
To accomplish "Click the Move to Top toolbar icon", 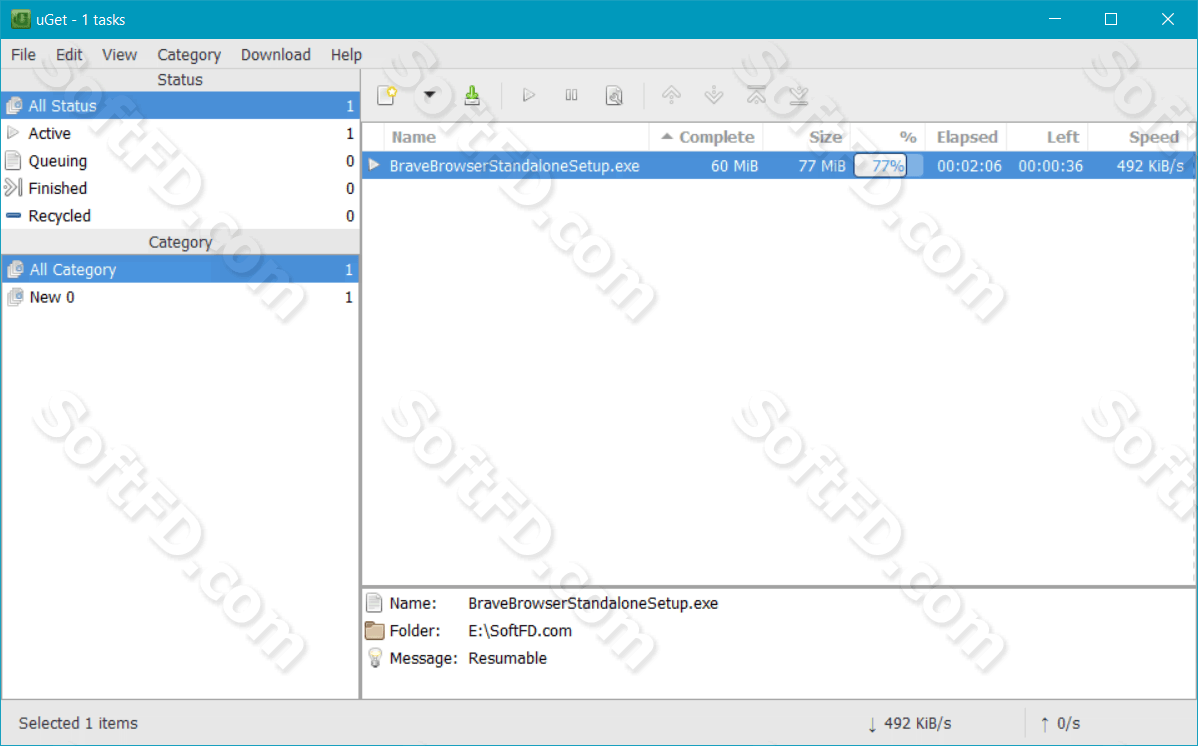I will pos(756,95).
